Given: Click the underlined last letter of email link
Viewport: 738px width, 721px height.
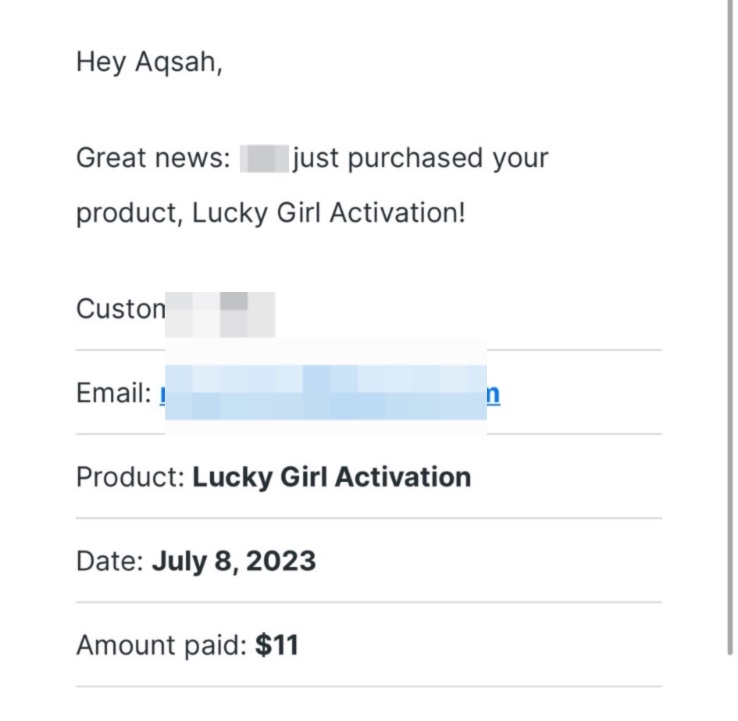Looking at the screenshot, I should point(493,394).
